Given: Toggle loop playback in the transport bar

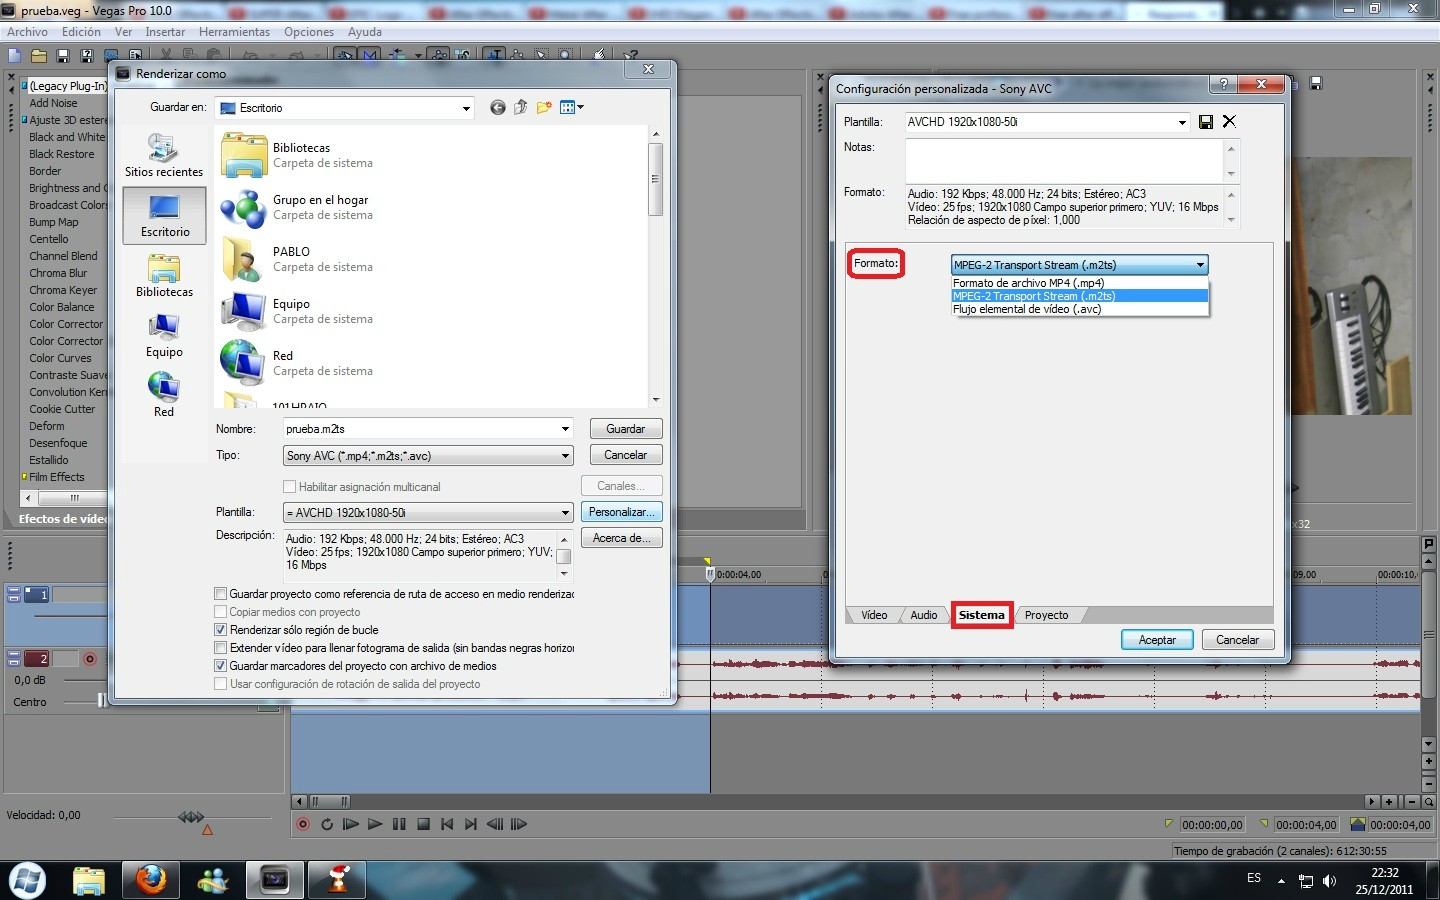Looking at the screenshot, I should [327, 824].
